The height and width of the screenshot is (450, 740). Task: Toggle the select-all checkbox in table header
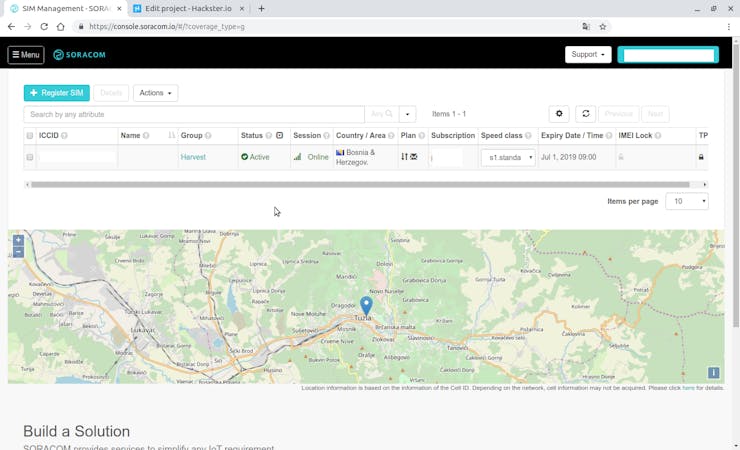[x=30, y=136]
